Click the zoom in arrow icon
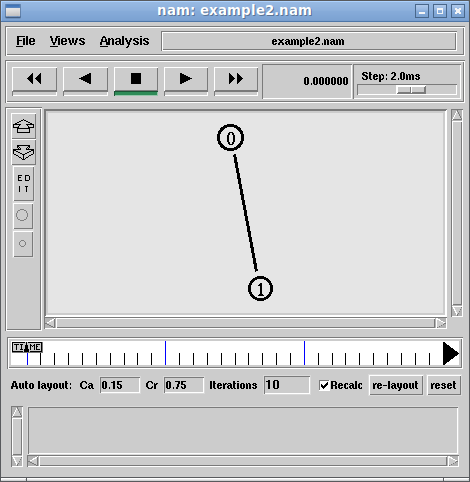The height and width of the screenshot is (482, 470). click(x=23, y=126)
